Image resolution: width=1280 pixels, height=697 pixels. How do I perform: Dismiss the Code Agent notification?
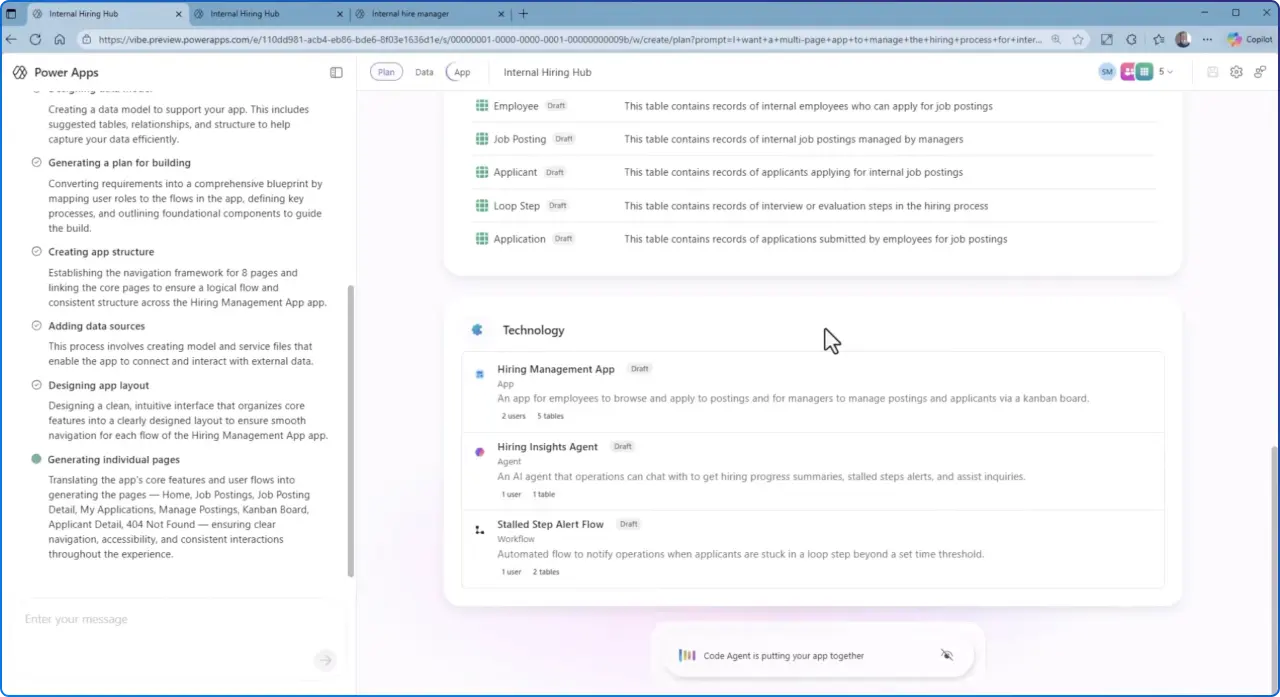pyautogui.click(x=947, y=655)
